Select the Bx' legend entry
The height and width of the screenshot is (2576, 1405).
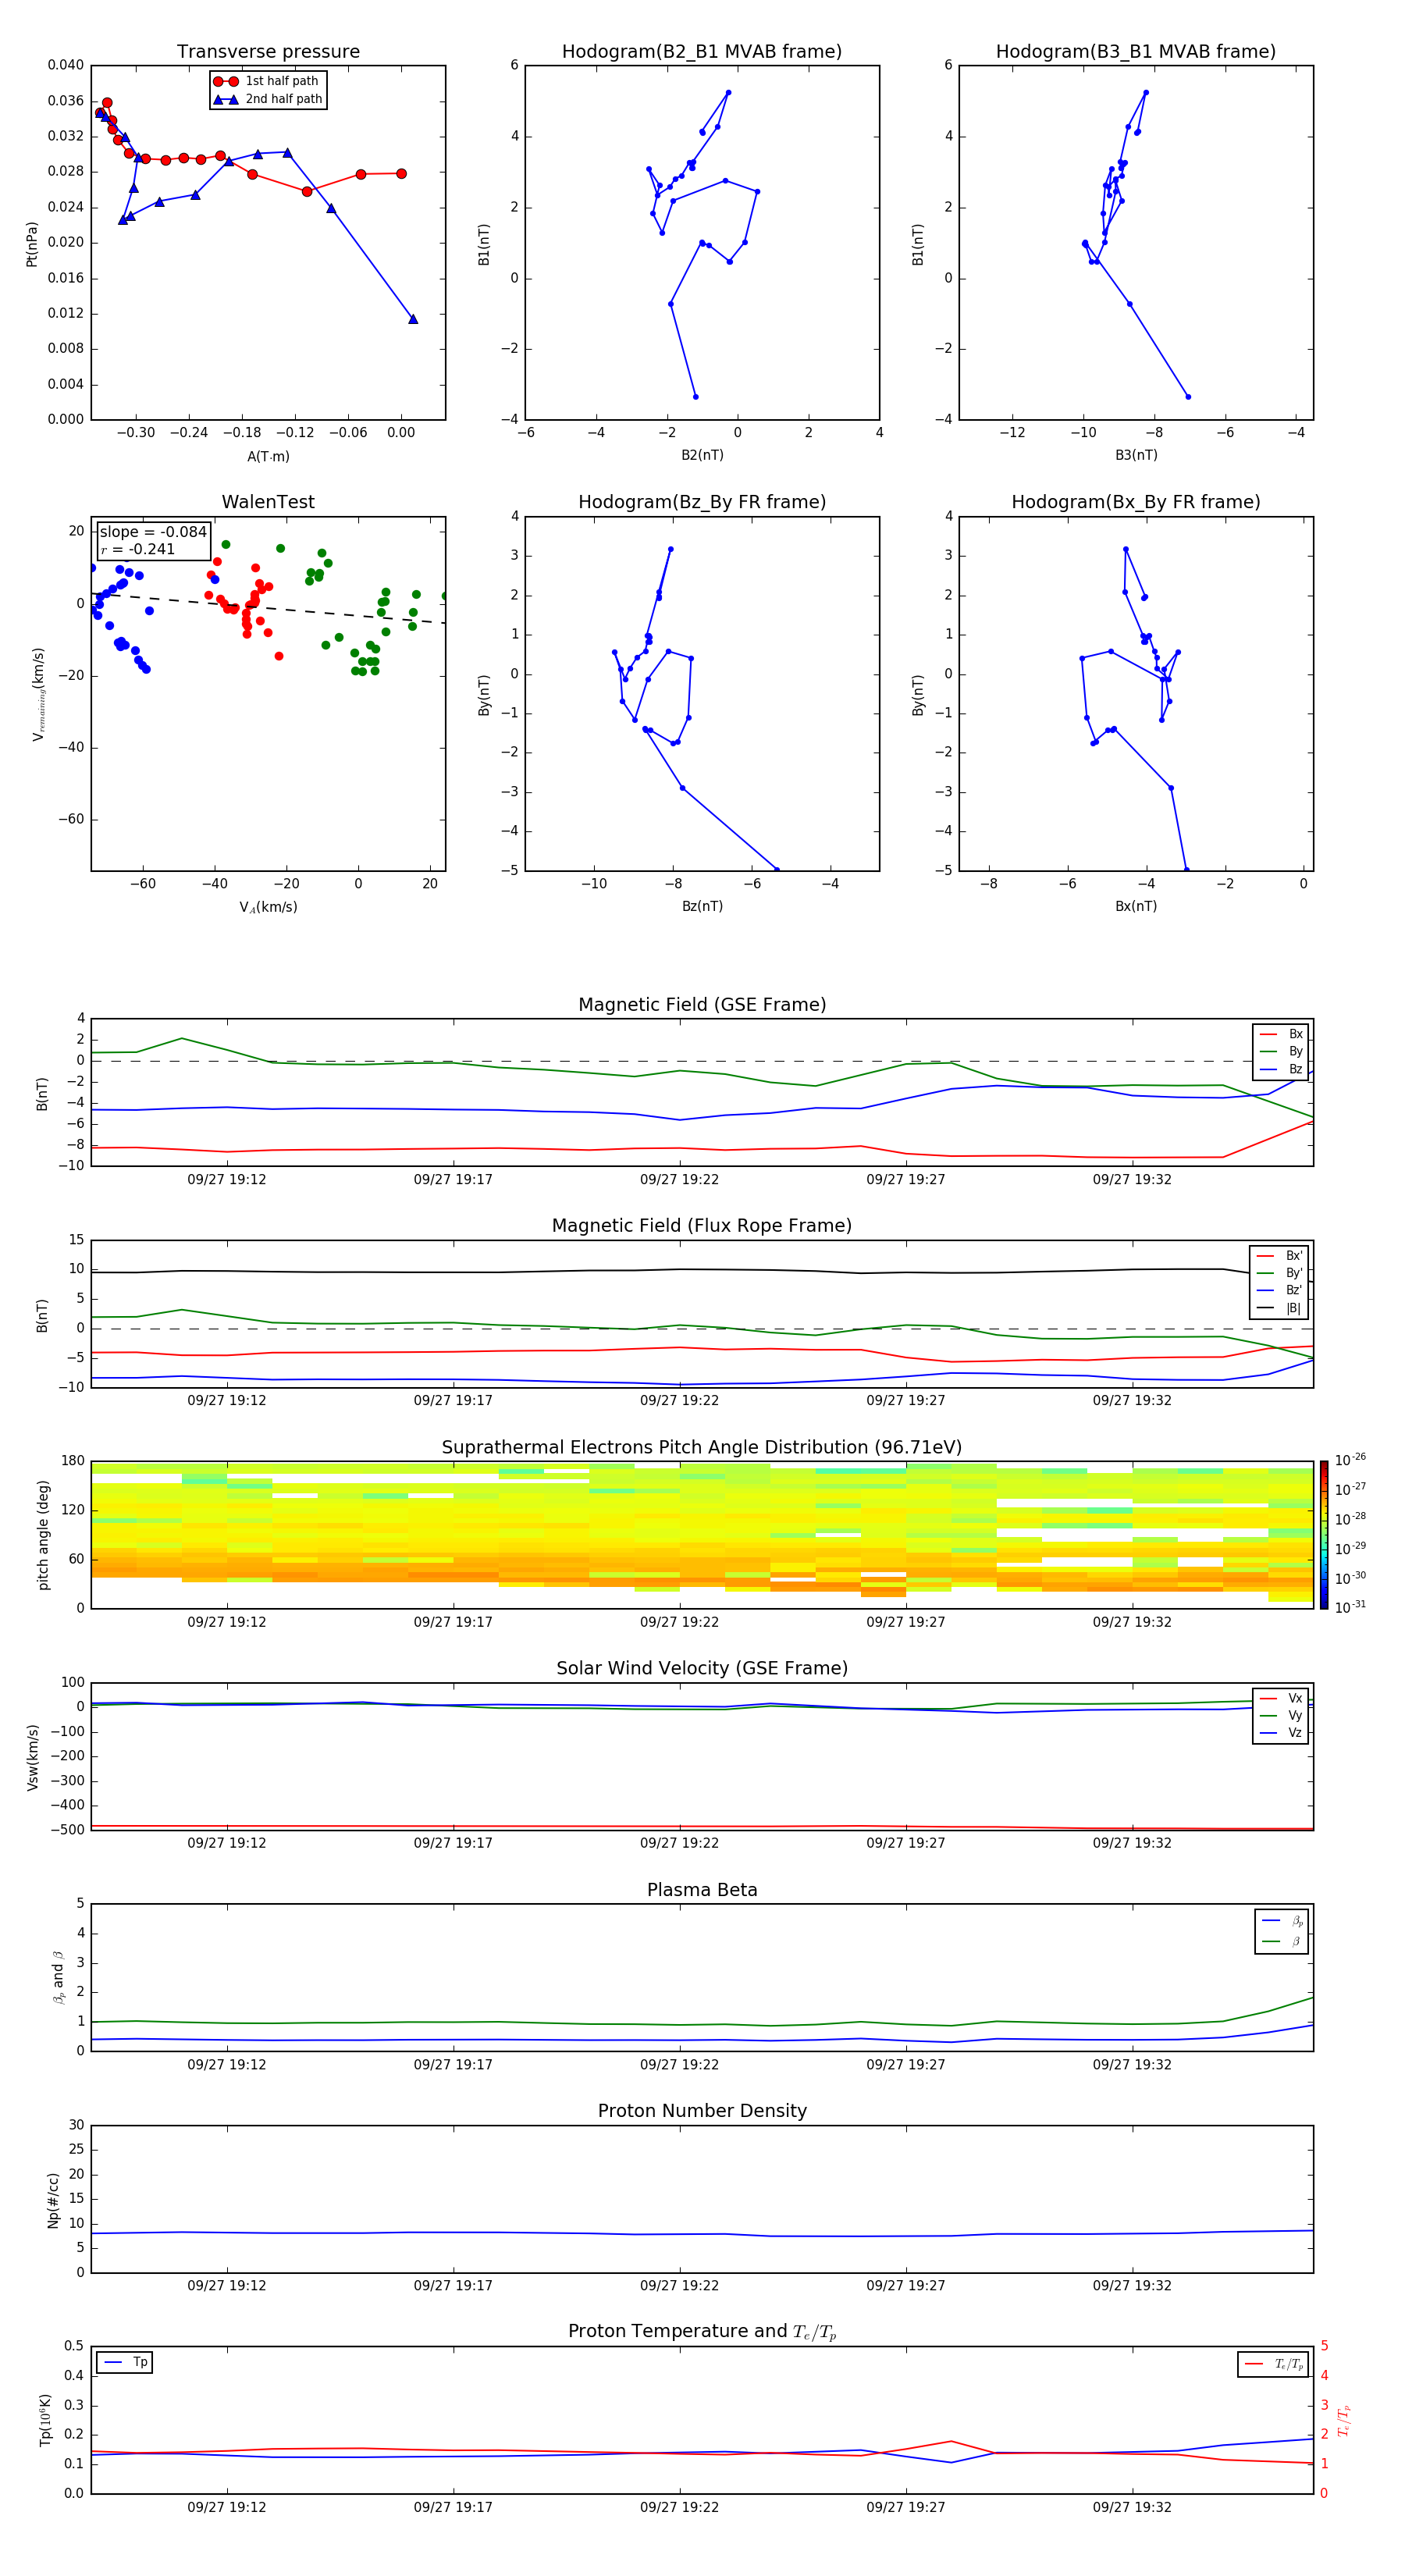(1279, 1256)
